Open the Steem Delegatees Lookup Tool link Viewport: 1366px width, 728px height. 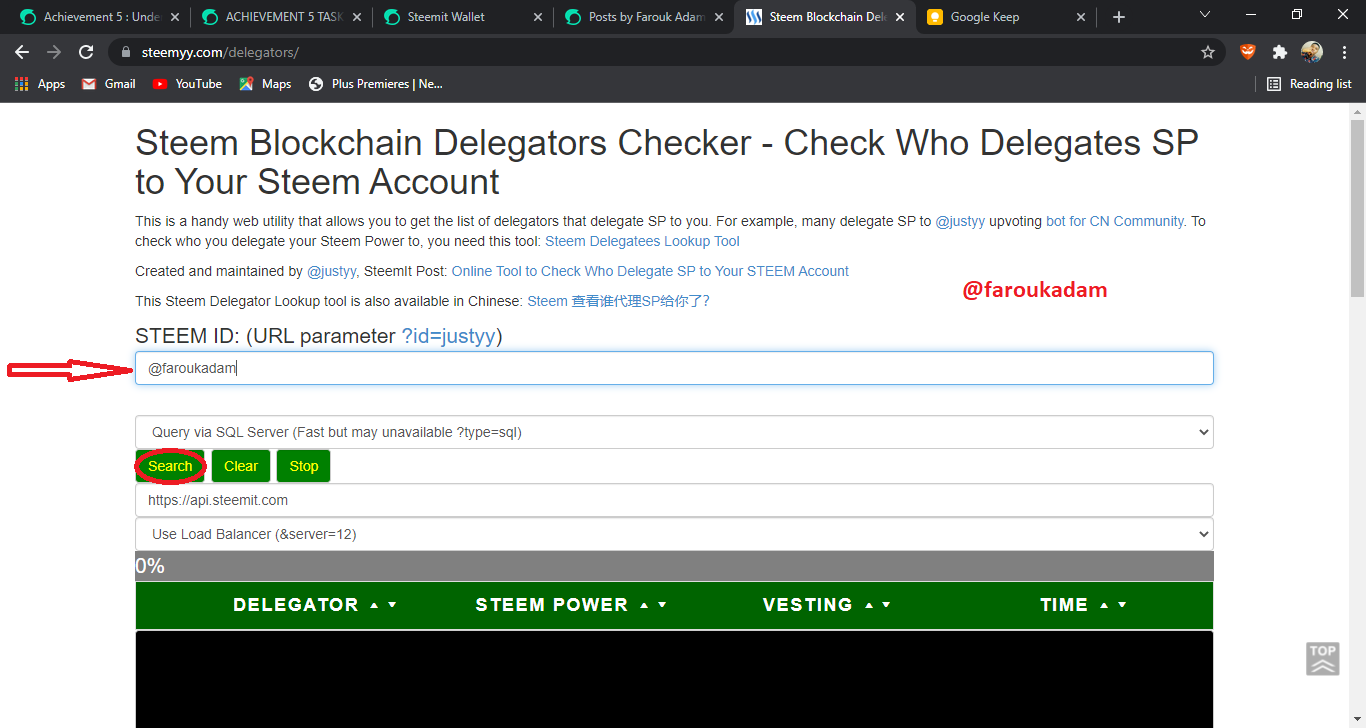(642, 241)
